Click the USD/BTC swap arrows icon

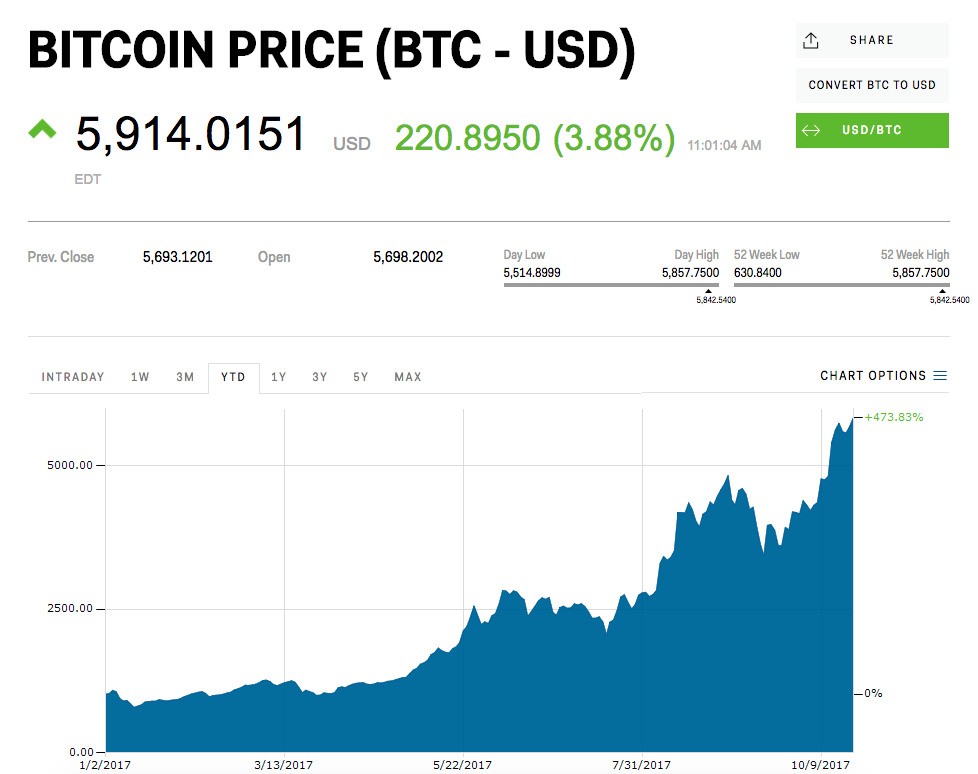(x=811, y=131)
